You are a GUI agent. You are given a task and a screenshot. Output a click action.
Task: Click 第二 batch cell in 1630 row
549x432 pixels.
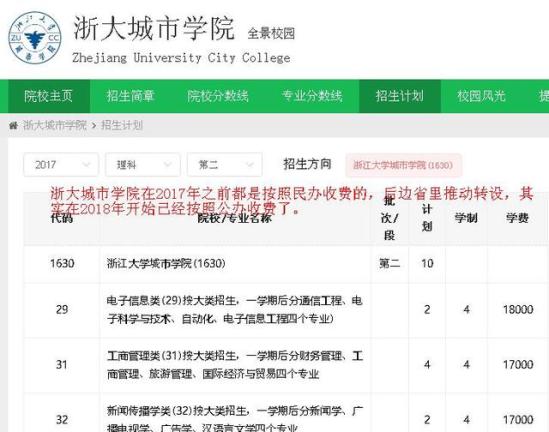point(389,263)
